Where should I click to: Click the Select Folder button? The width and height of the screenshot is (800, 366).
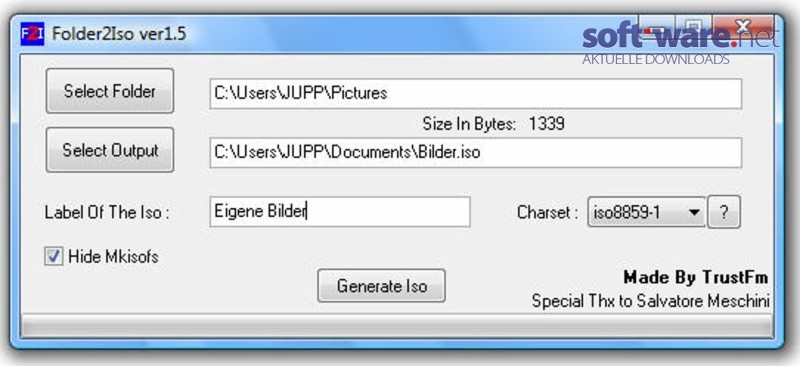(x=110, y=91)
